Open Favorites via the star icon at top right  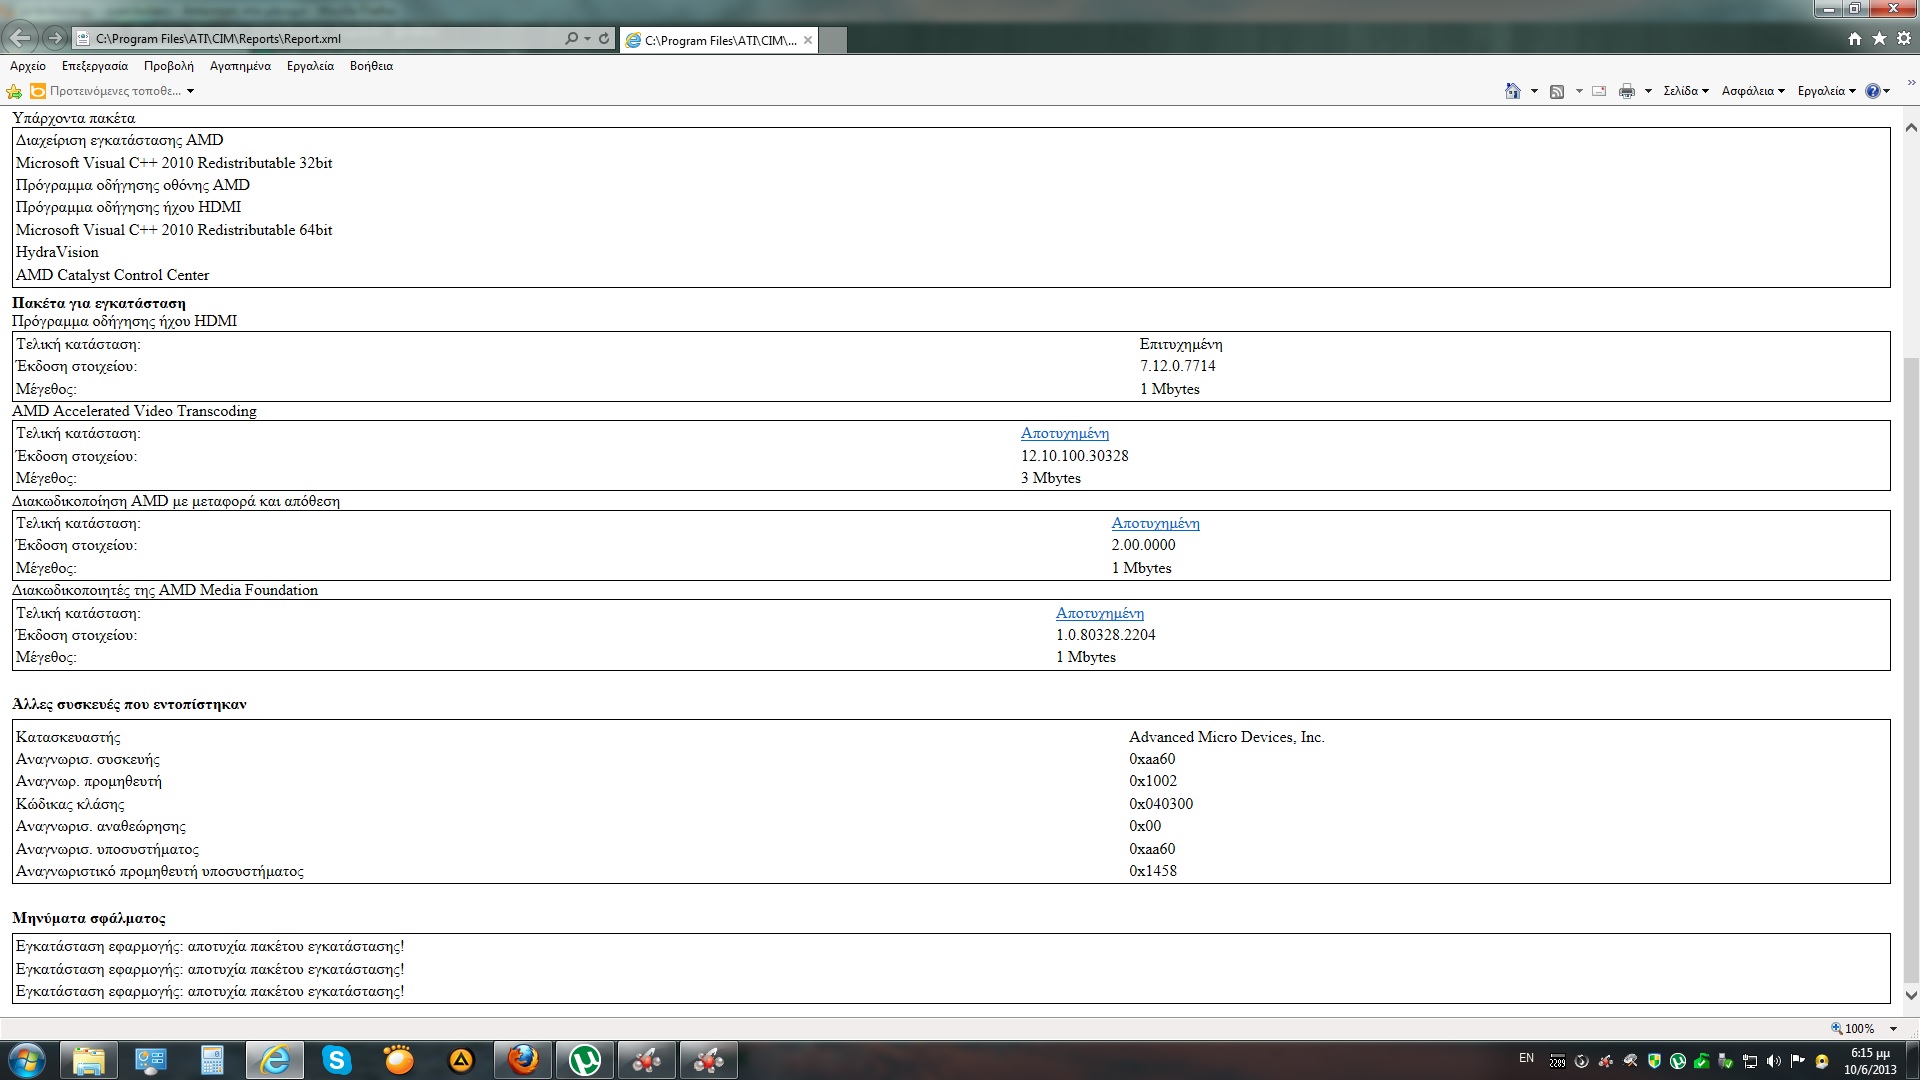tap(1879, 38)
